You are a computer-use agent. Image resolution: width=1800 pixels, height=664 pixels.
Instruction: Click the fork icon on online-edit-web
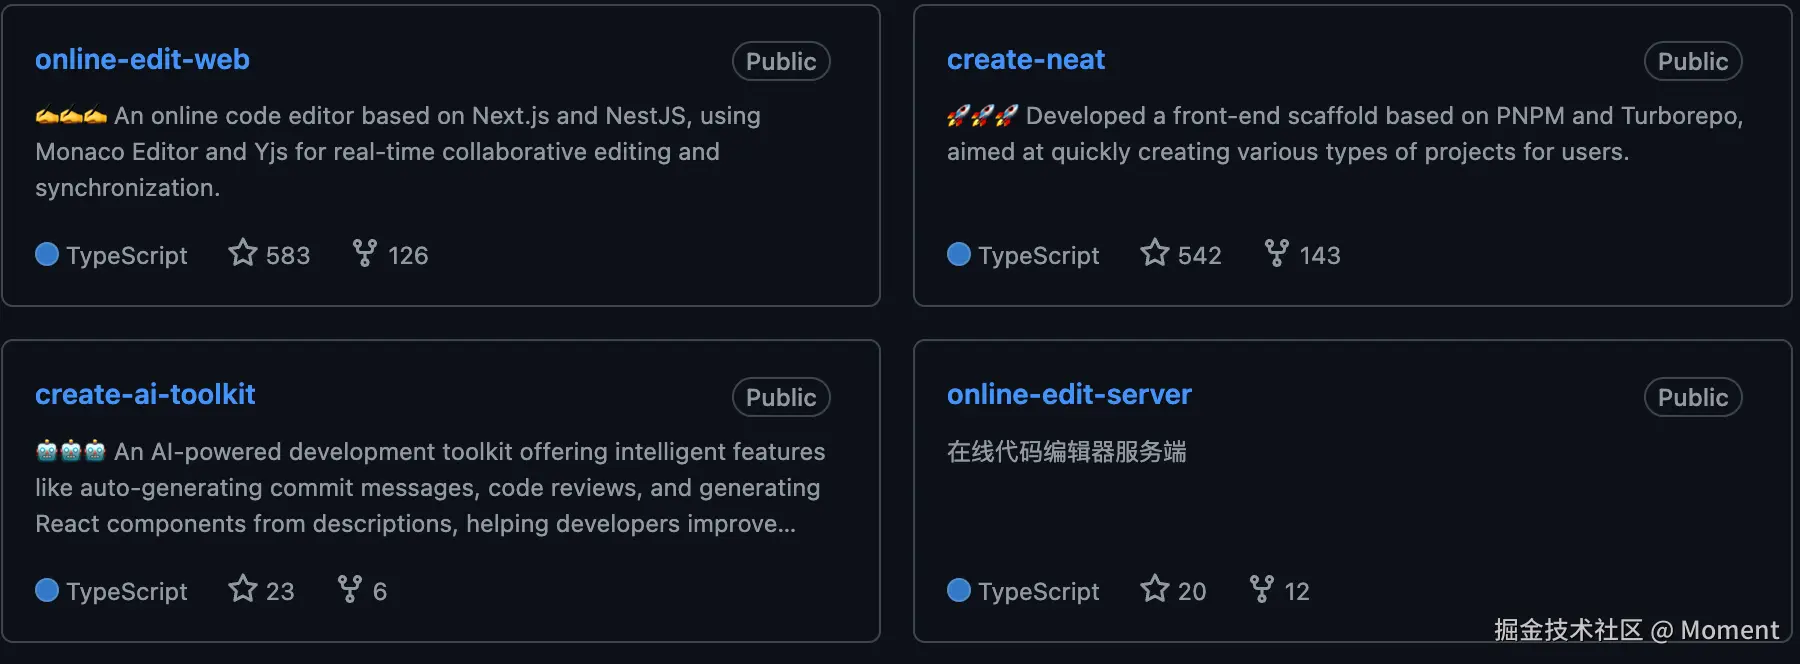click(365, 253)
